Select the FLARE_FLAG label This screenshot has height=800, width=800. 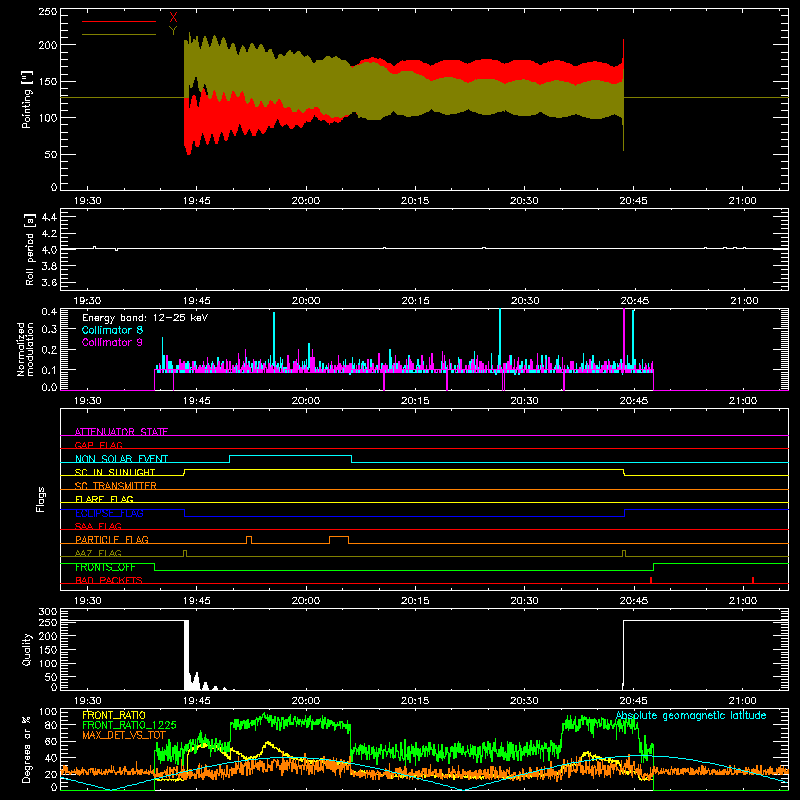[x=104, y=499]
